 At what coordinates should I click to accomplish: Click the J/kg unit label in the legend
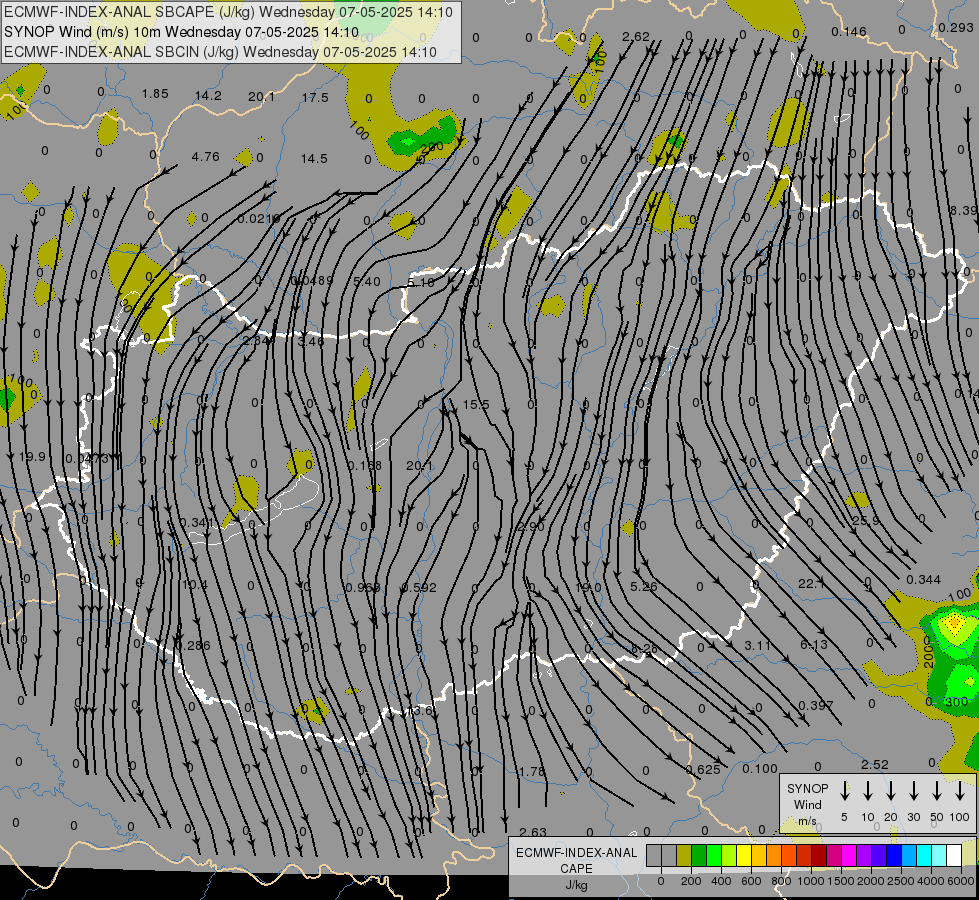(x=576, y=885)
